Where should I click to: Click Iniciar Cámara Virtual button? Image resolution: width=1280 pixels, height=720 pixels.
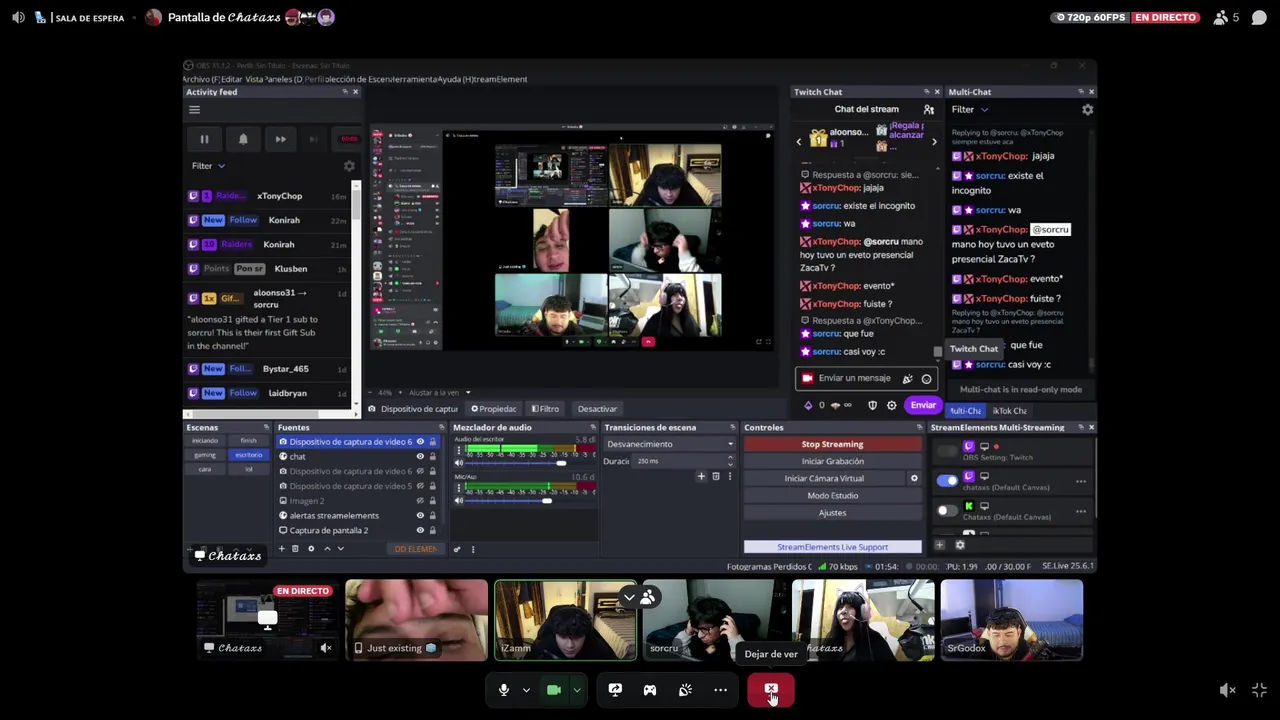pos(824,478)
